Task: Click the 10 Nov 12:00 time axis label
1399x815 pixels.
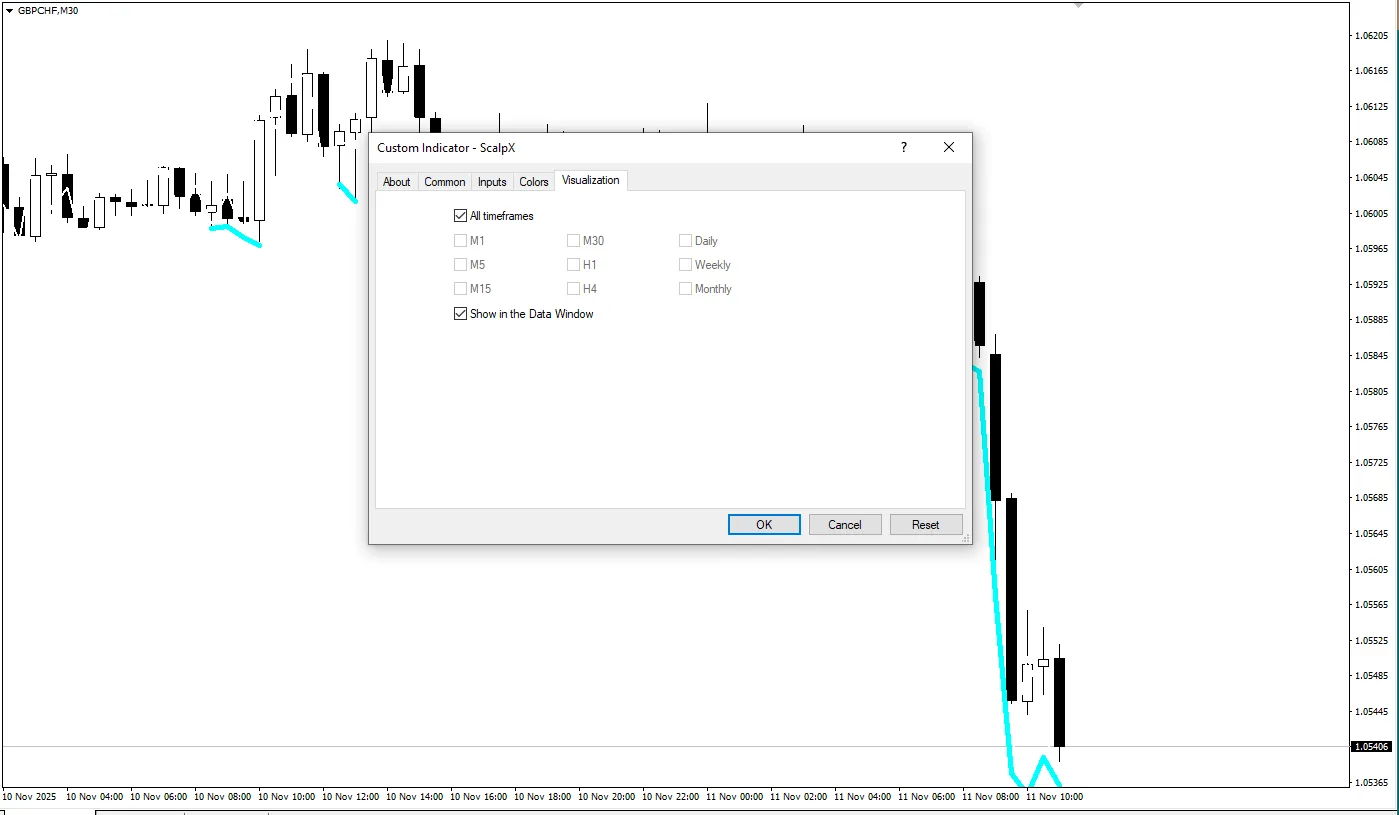Action: [x=350, y=797]
